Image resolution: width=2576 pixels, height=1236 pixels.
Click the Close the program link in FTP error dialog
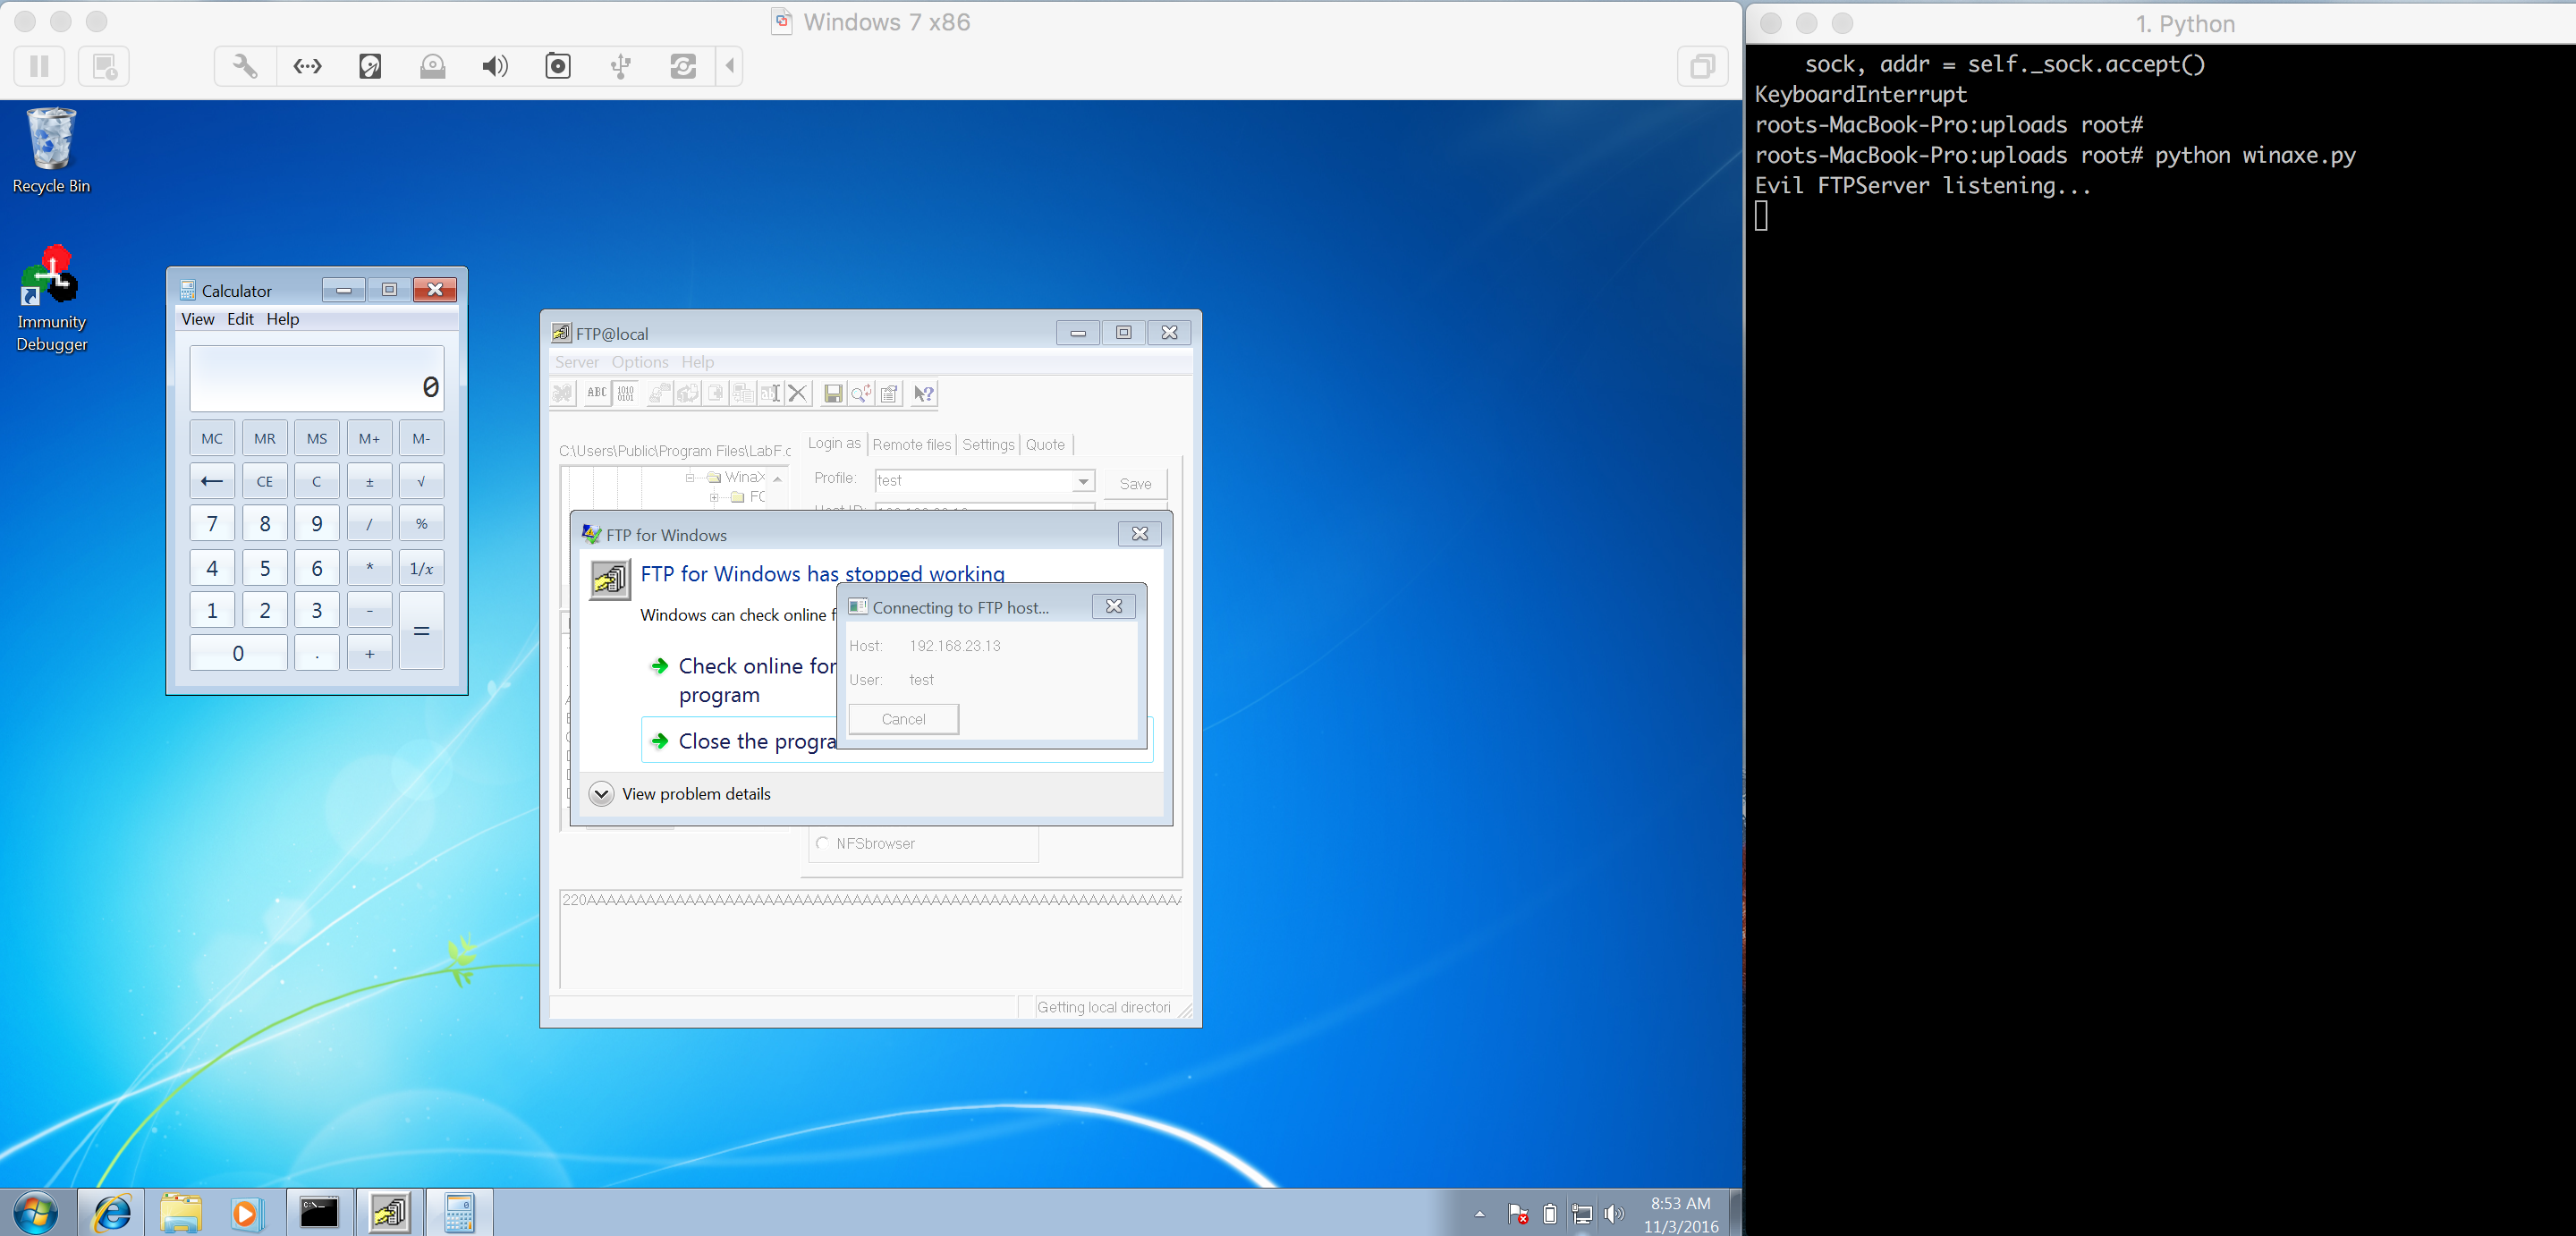(758, 743)
